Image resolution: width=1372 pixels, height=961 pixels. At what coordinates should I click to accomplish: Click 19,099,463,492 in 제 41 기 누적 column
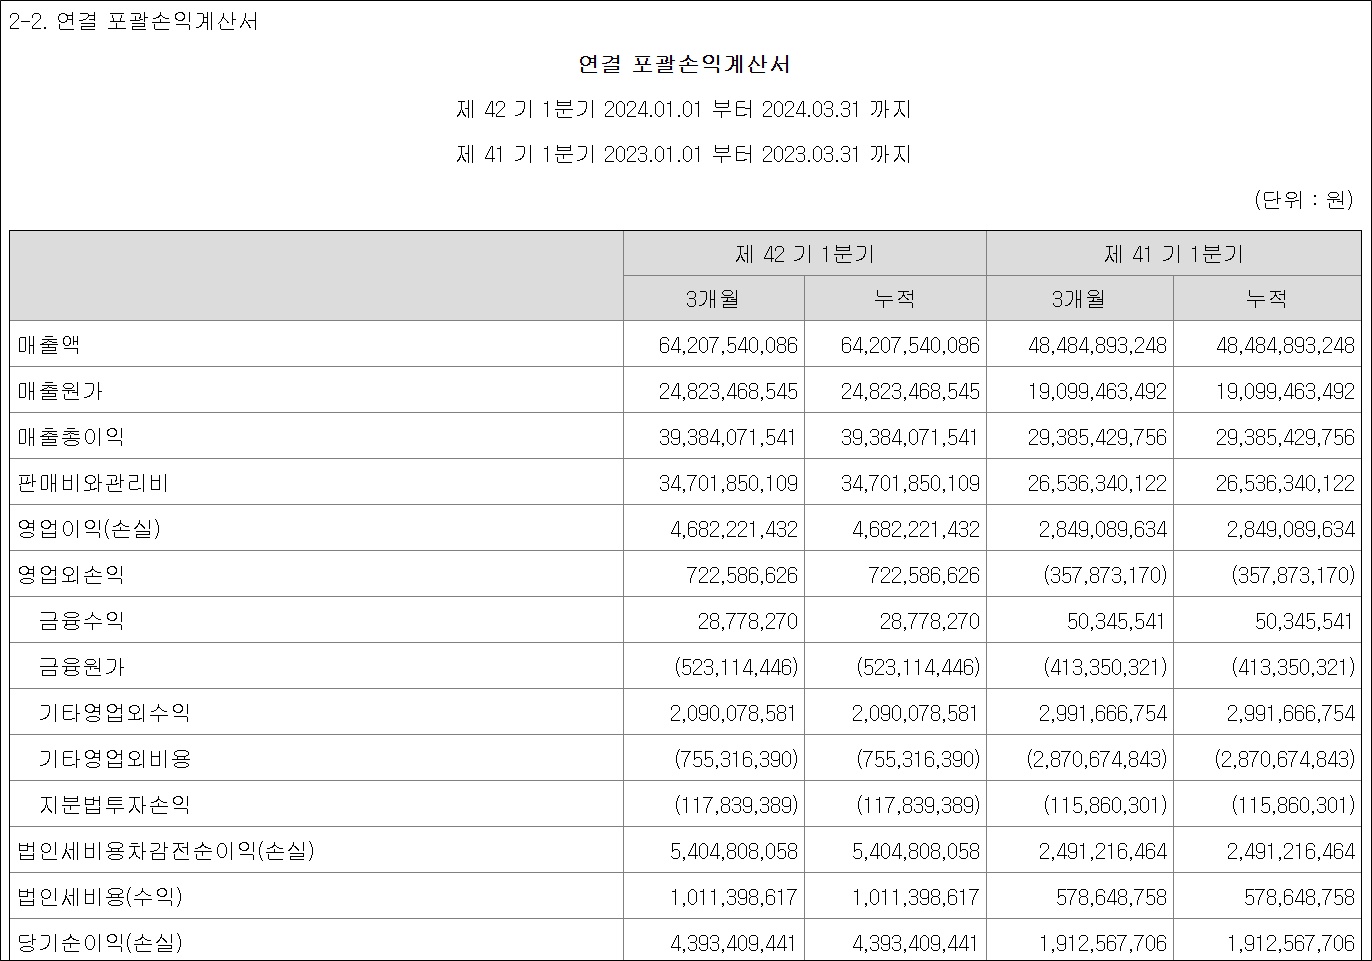tap(1285, 391)
